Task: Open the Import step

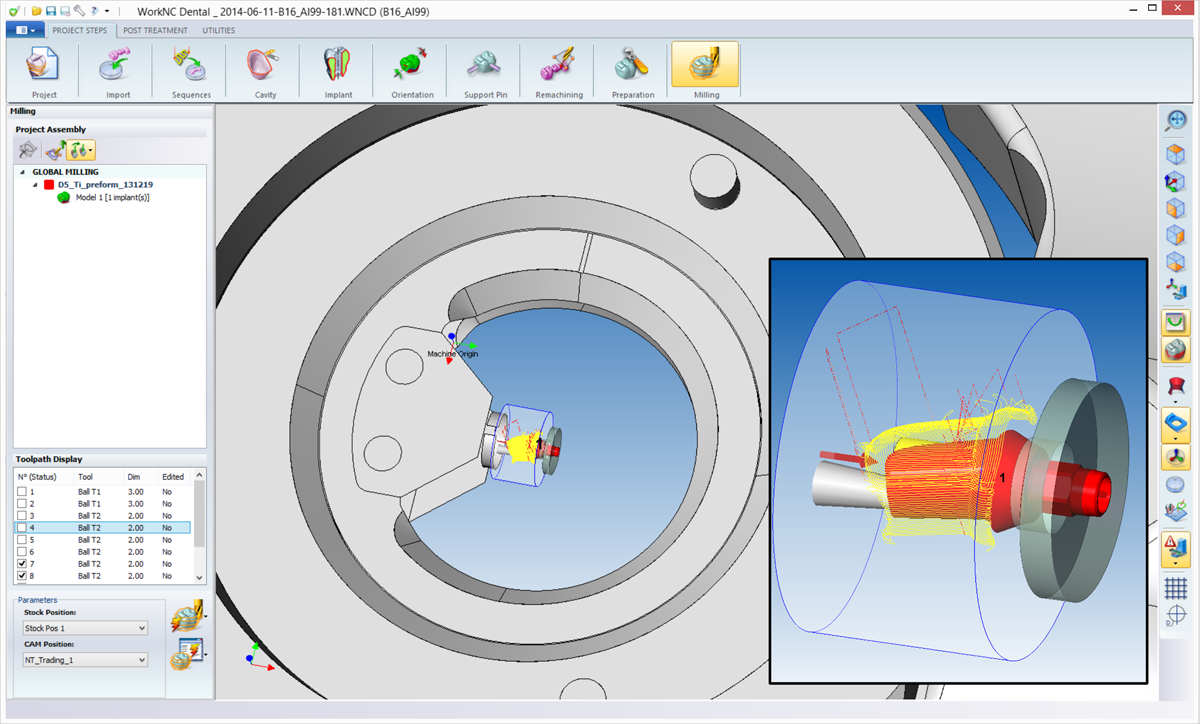Action: tap(118, 72)
